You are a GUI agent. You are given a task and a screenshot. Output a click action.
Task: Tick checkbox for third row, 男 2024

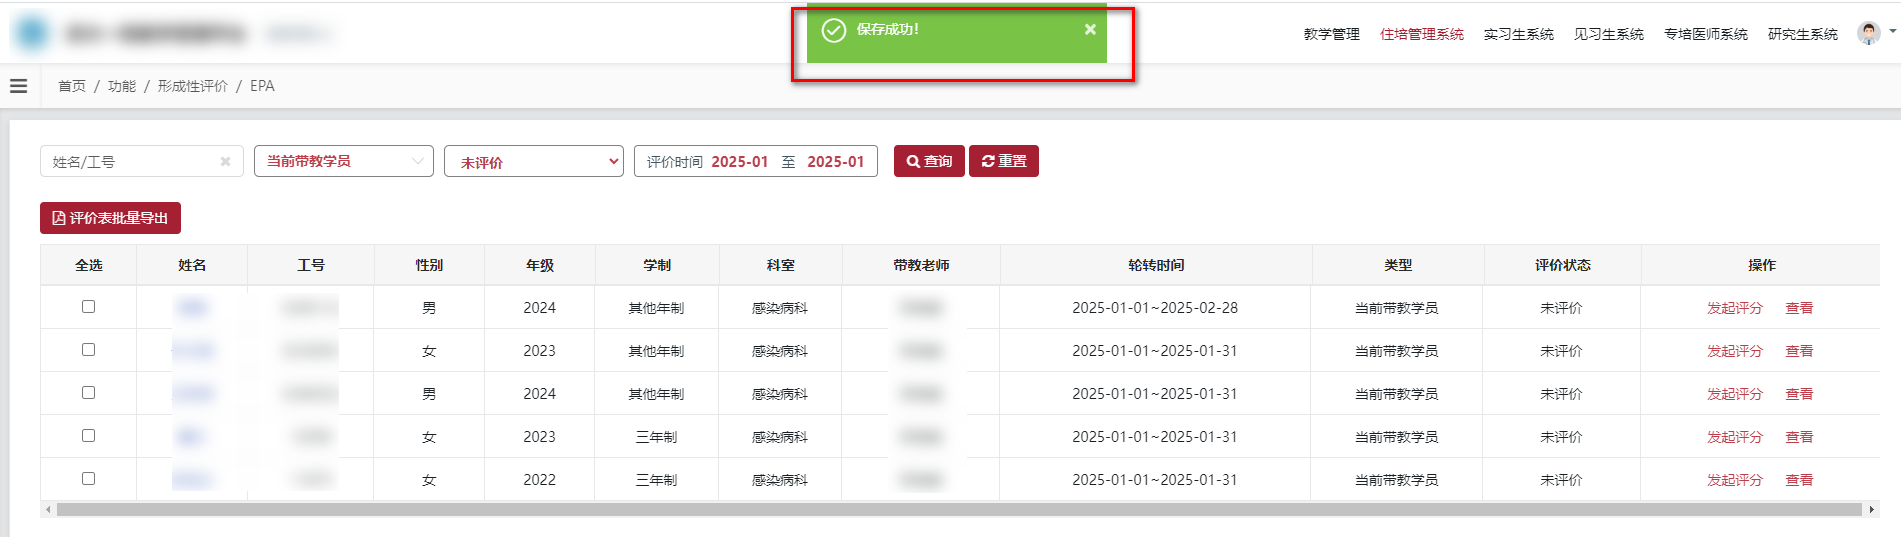click(x=88, y=393)
